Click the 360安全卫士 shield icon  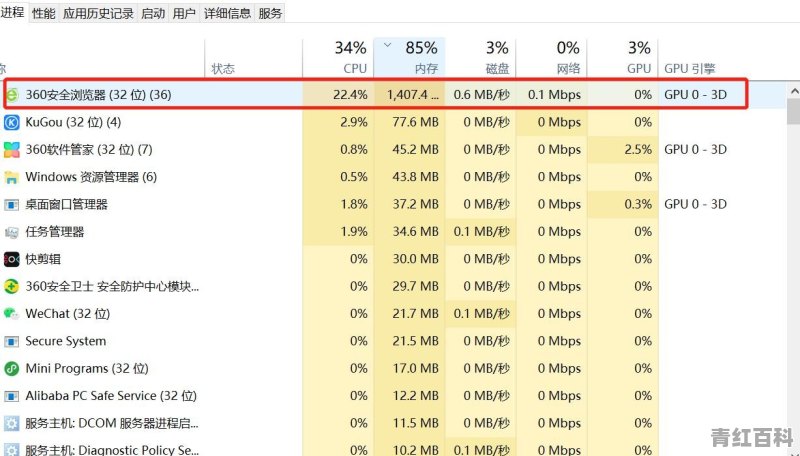pos(11,287)
